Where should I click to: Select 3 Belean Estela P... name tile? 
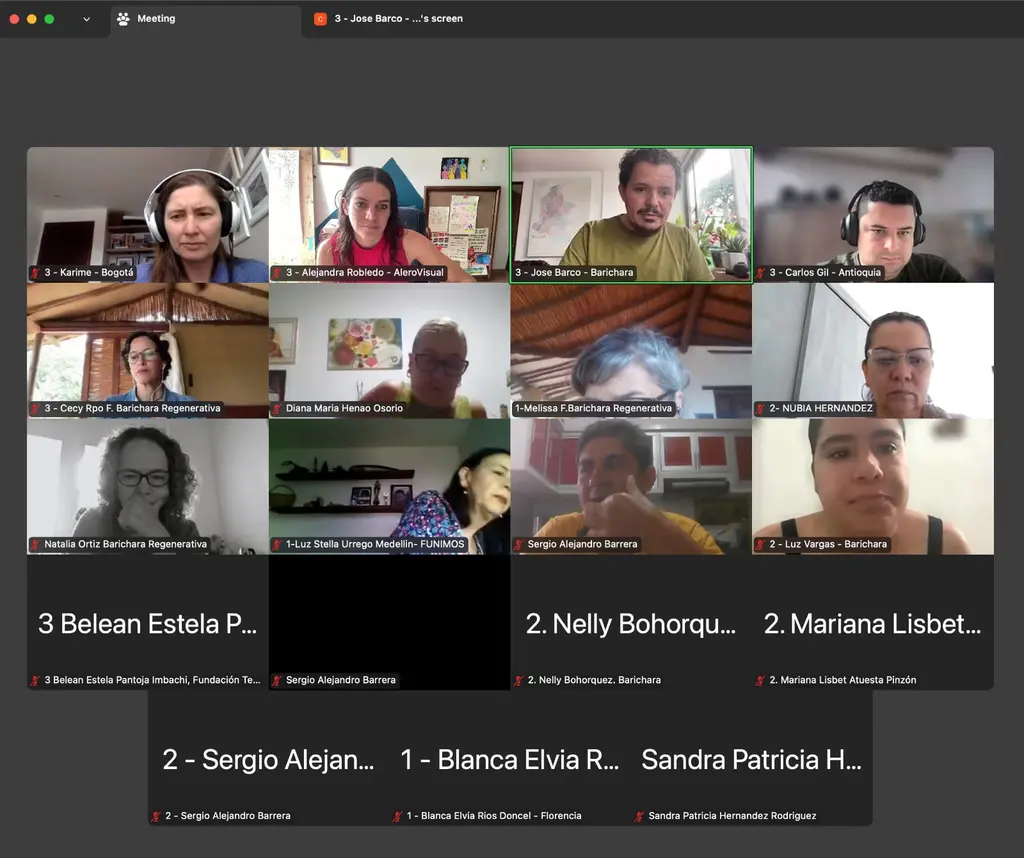tap(148, 622)
